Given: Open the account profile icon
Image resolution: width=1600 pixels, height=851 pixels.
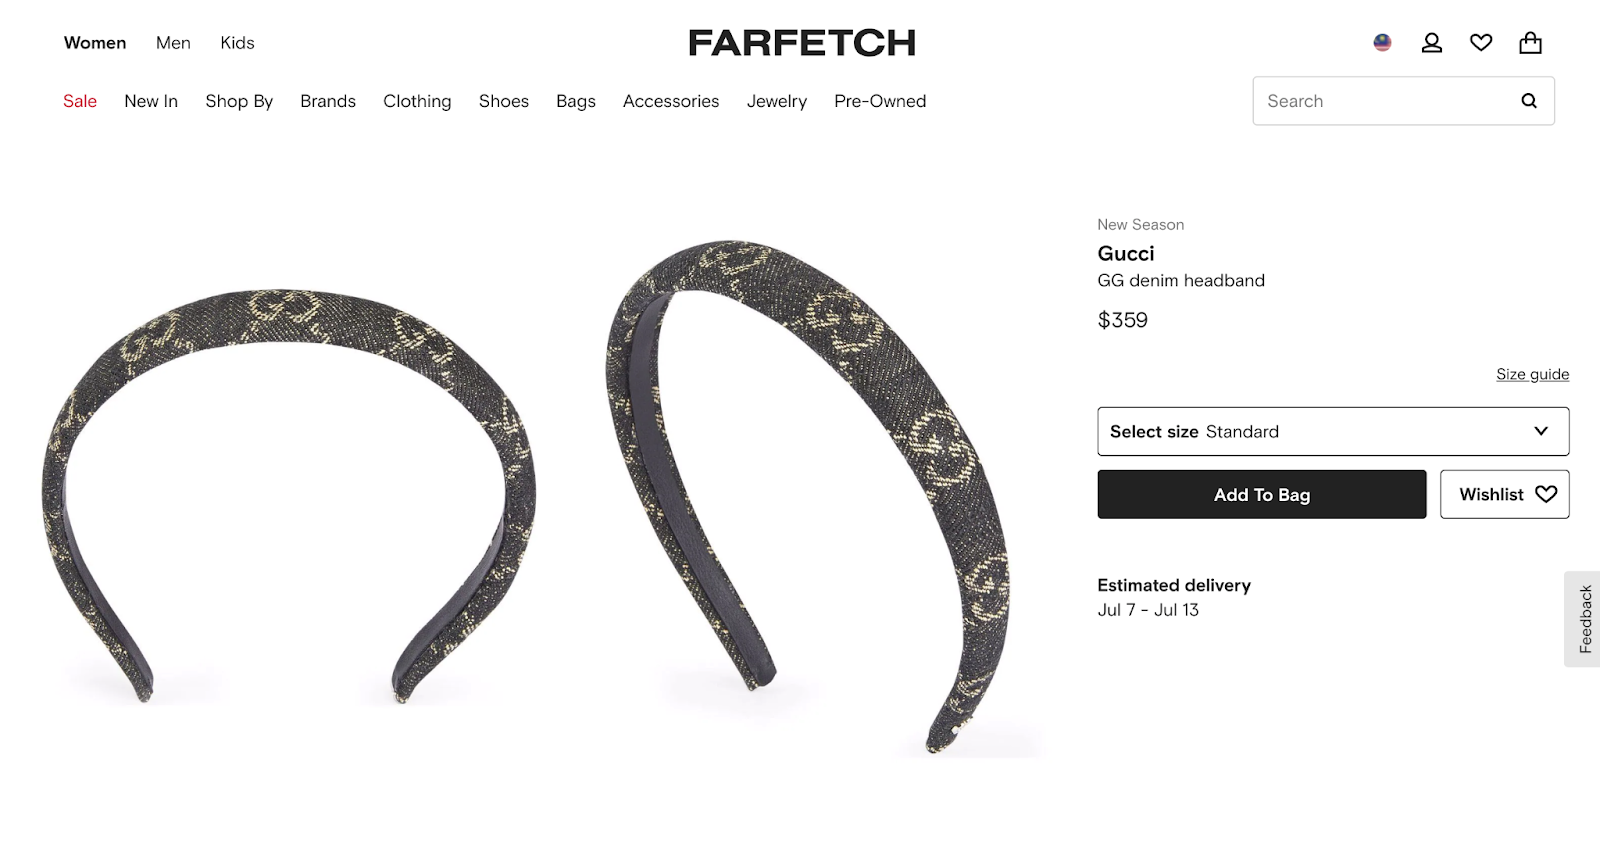Looking at the screenshot, I should (x=1432, y=43).
